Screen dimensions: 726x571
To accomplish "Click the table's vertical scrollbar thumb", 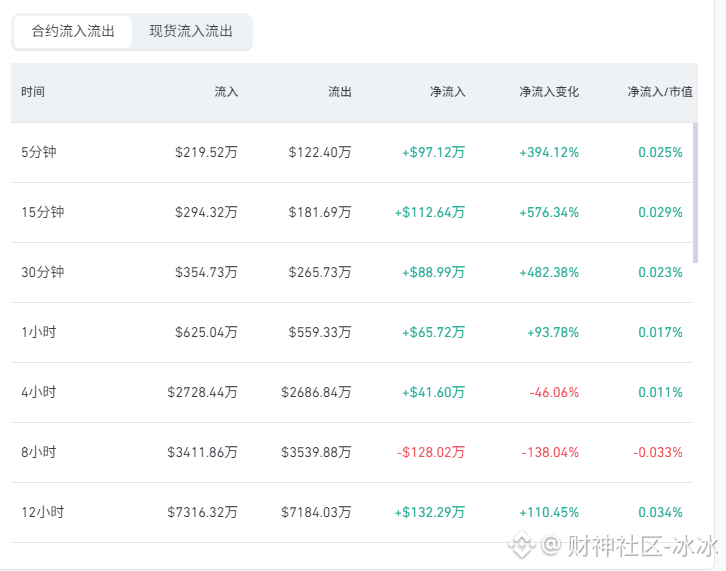I will (x=695, y=193).
